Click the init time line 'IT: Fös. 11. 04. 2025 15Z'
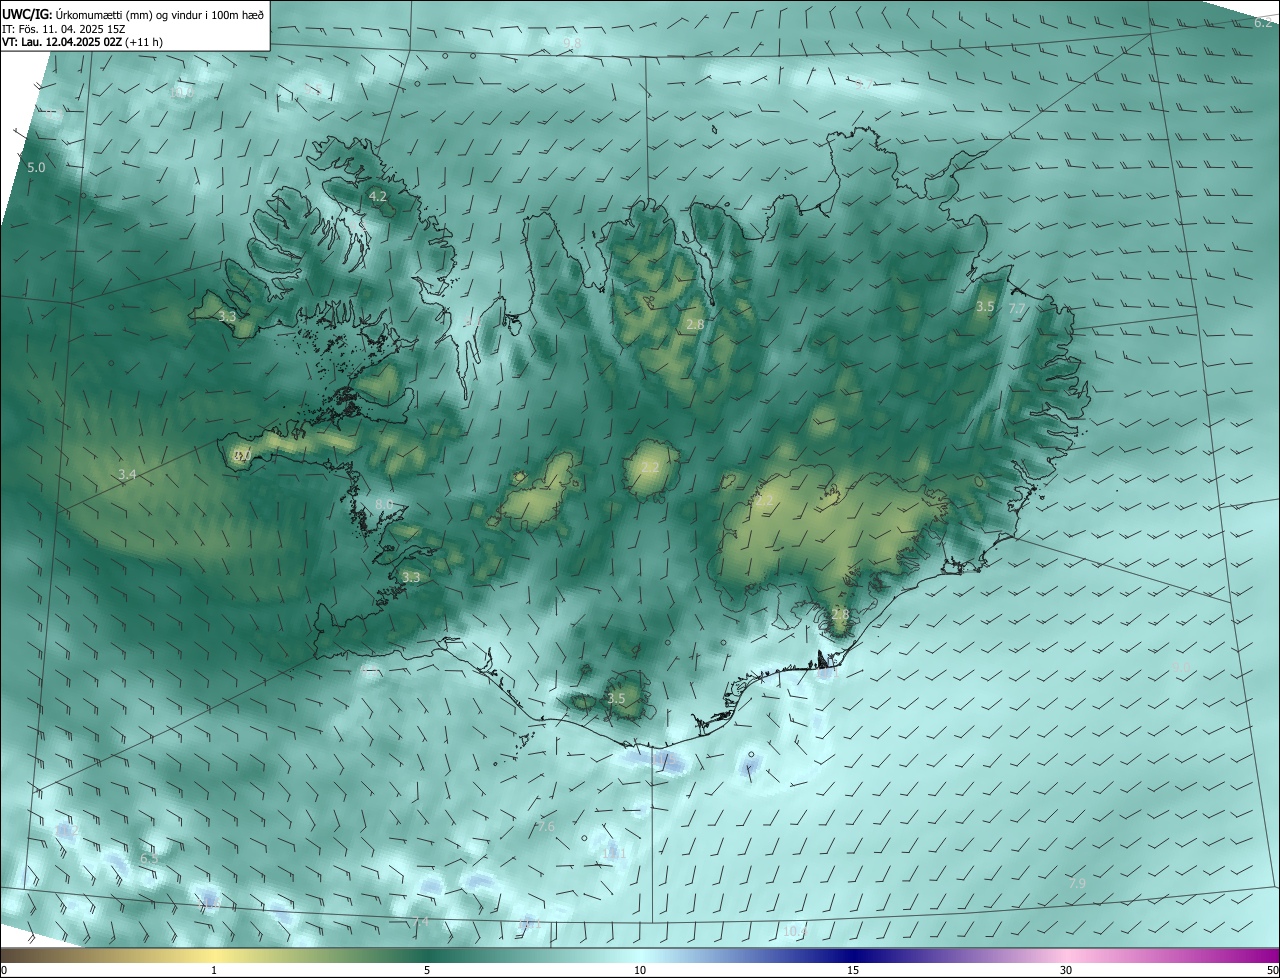 click(x=63, y=29)
